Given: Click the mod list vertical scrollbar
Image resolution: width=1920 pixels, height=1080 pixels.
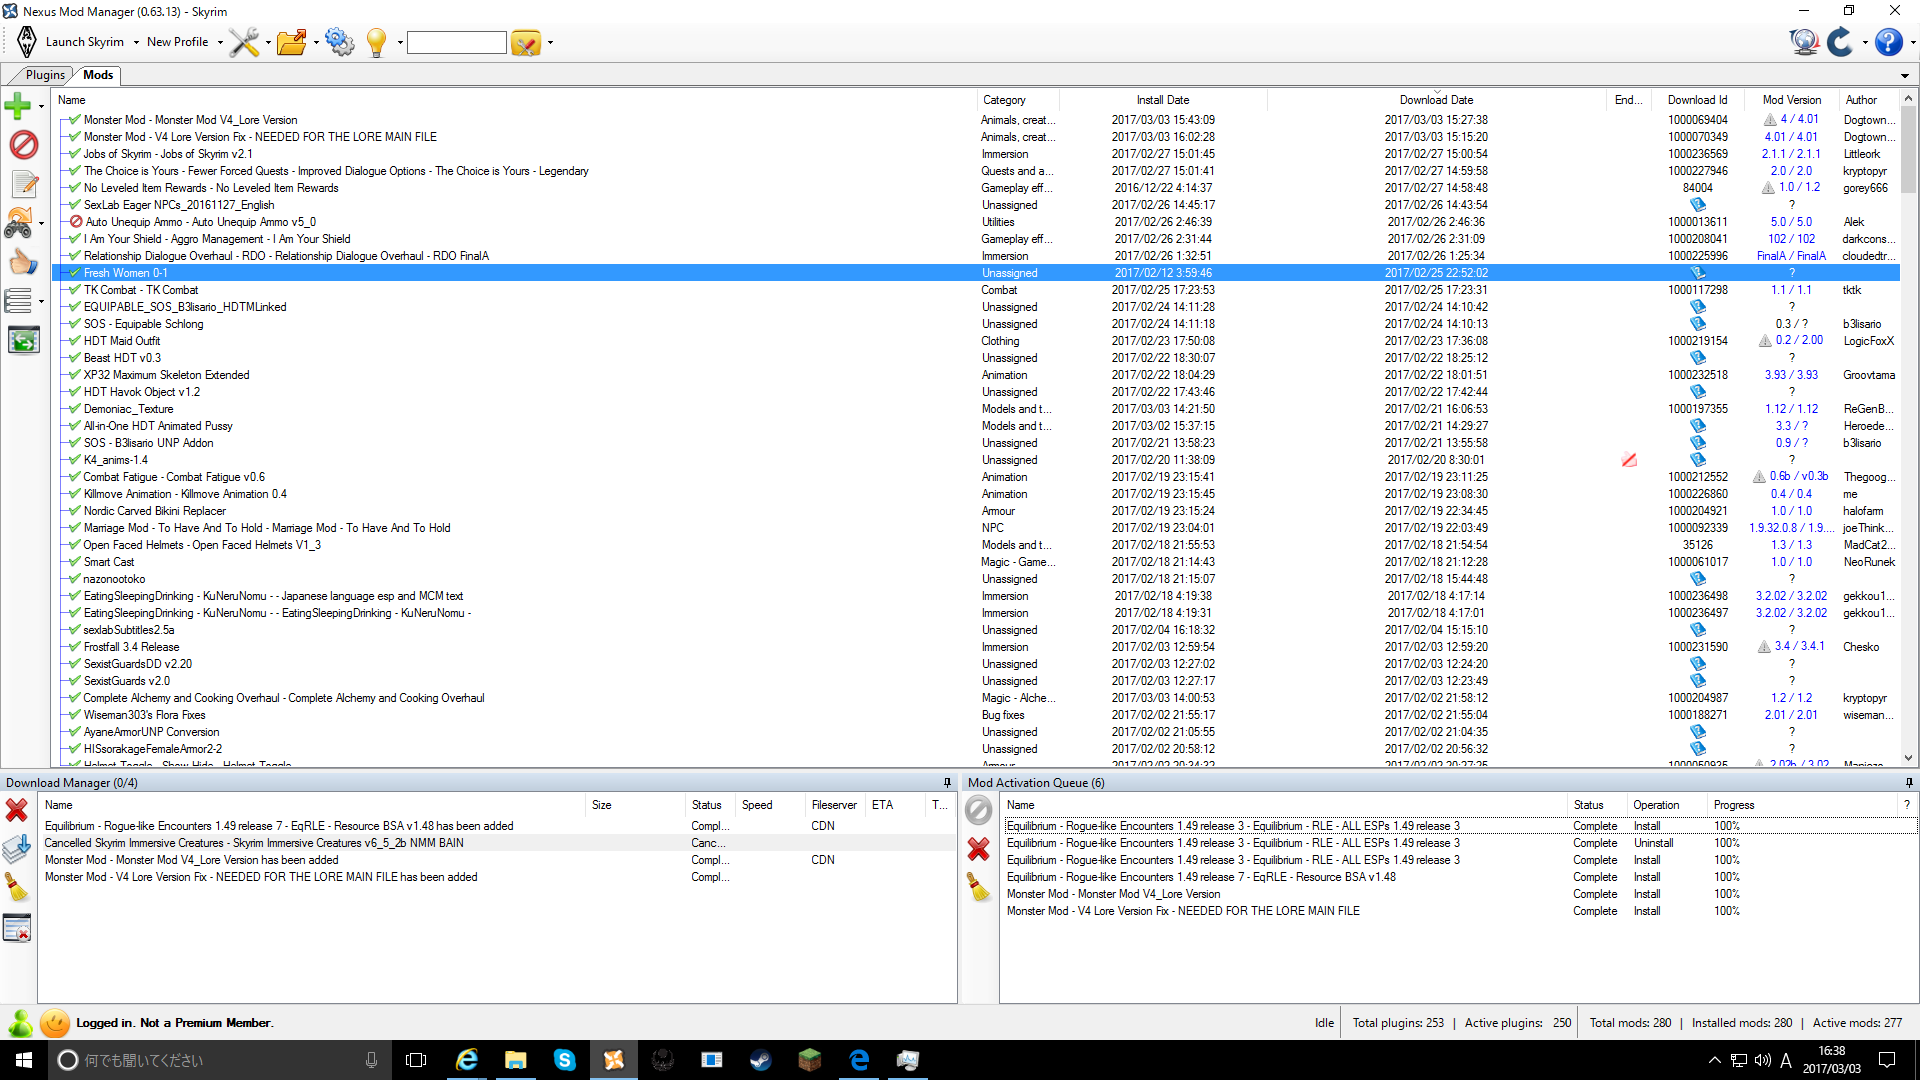Looking at the screenshot, I should (x=1908, y=430).
